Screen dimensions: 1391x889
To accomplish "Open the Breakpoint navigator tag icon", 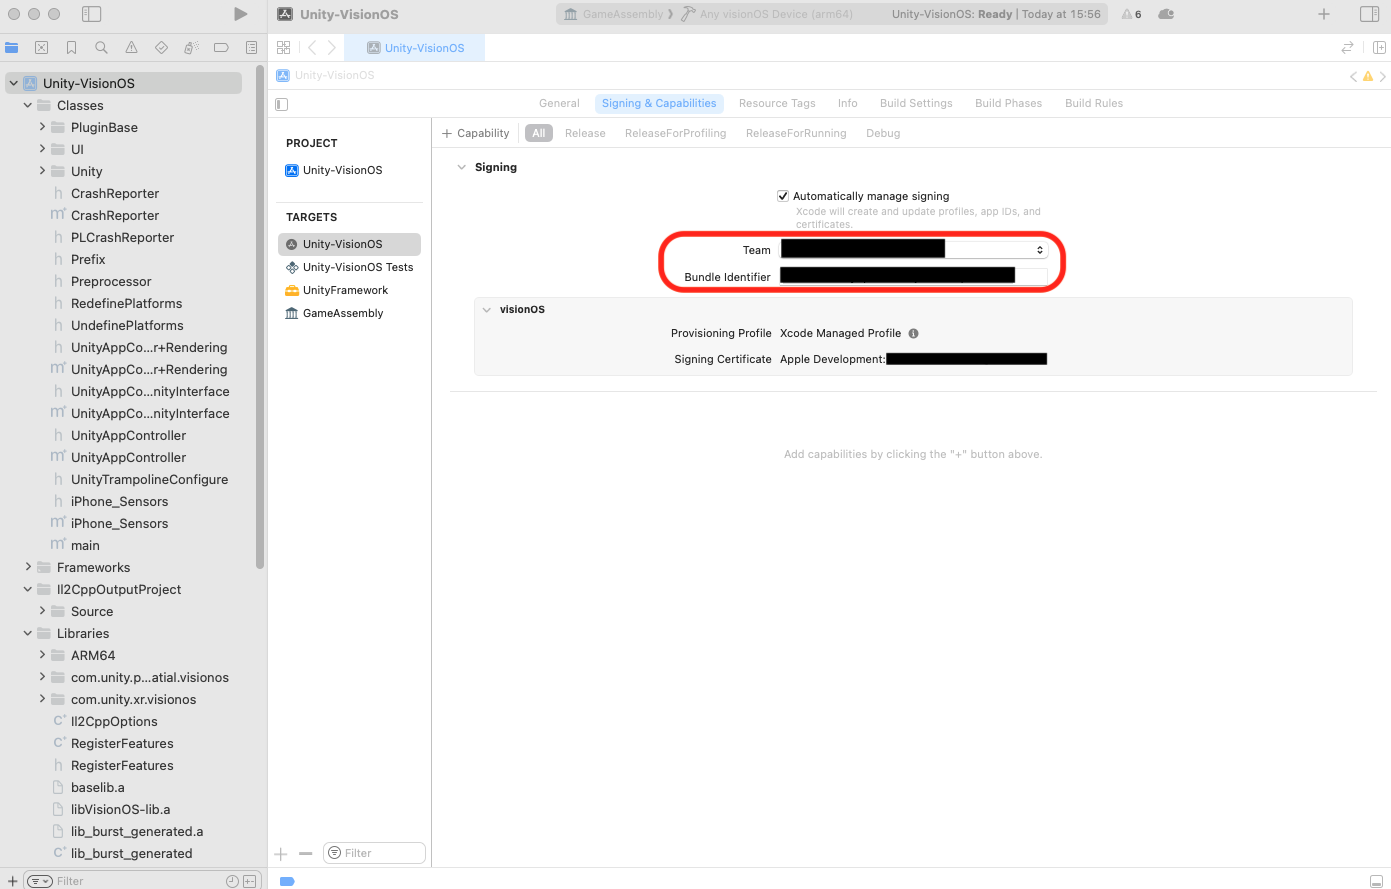I will point(221,47).
